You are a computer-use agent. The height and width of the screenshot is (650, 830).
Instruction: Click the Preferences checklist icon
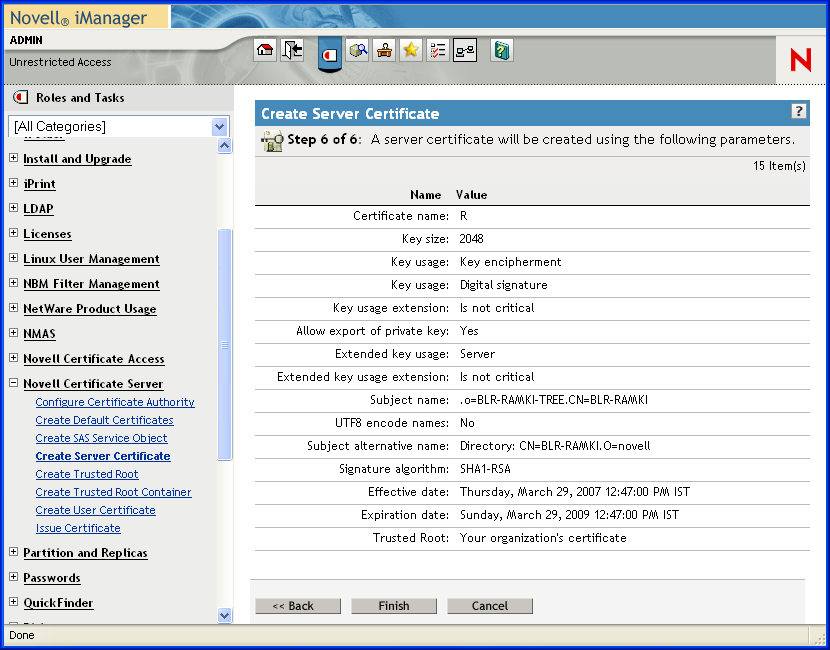[437, 51]
